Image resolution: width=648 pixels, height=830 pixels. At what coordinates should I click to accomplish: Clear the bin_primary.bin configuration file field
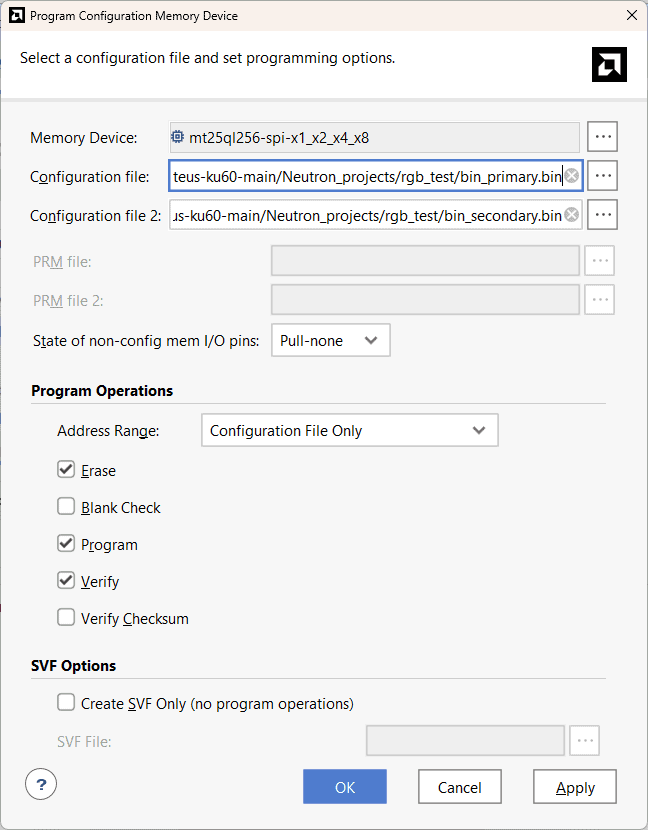[x=572, y=176]
